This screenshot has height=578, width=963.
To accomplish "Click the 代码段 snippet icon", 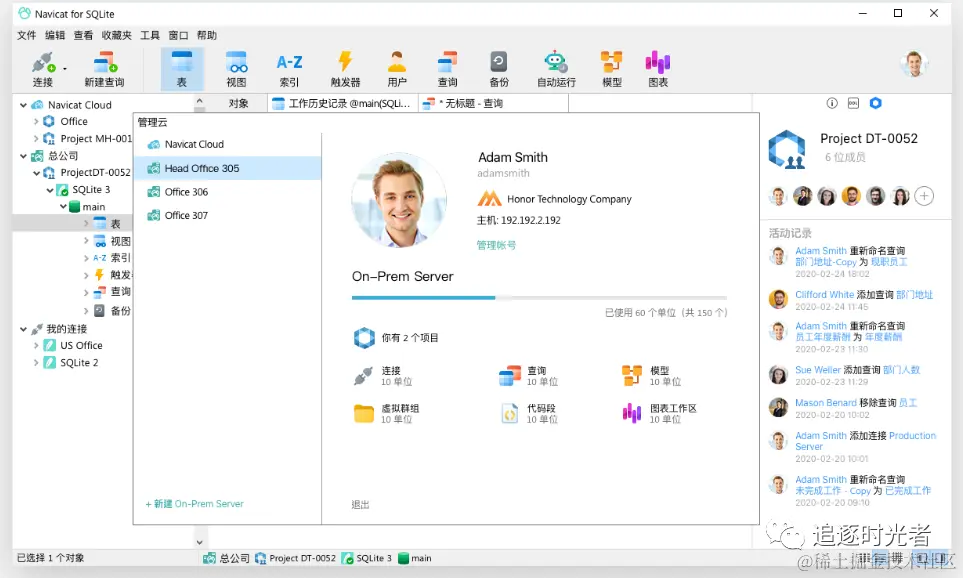I will [510, 414].
